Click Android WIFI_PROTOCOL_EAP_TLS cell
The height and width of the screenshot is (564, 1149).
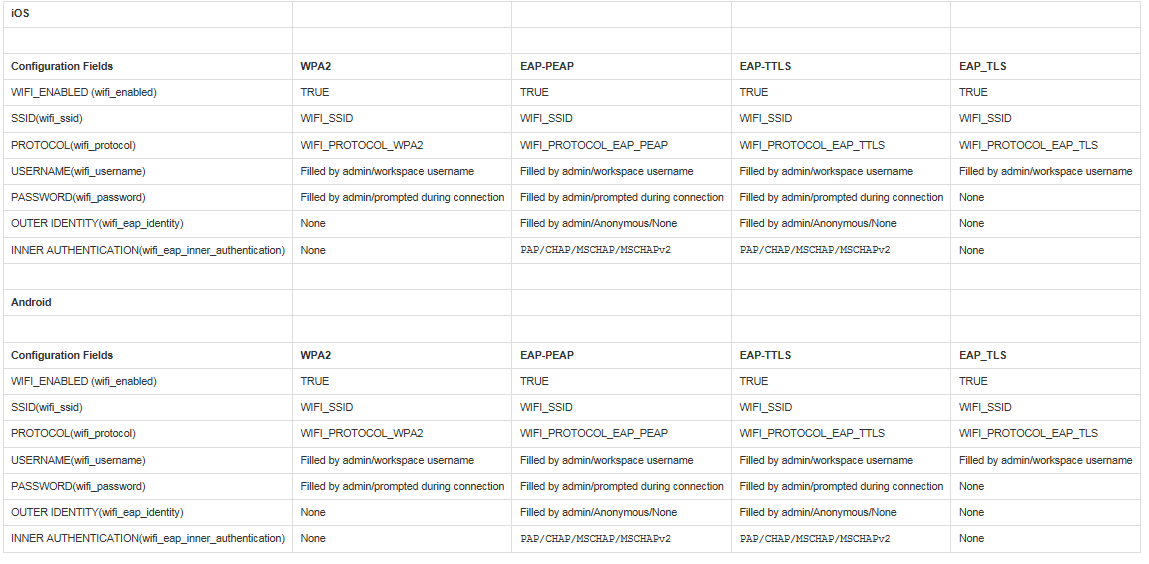[1046, 434]
